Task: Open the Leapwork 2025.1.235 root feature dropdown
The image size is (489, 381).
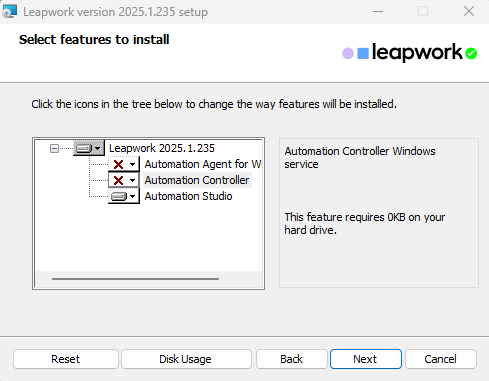Action: coord(89,148)
